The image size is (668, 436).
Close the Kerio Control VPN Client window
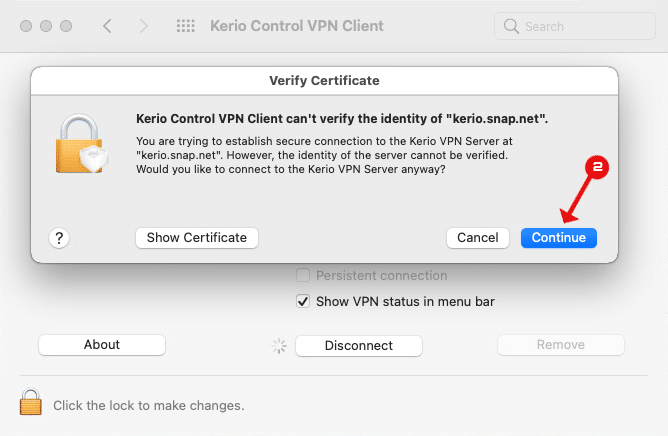pyautogui.click(x=26, y=26)
